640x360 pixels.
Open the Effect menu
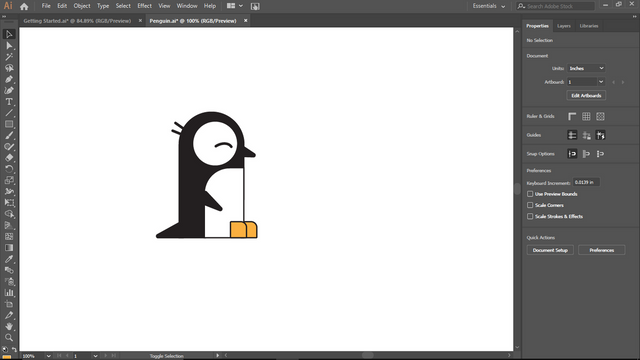144,6
